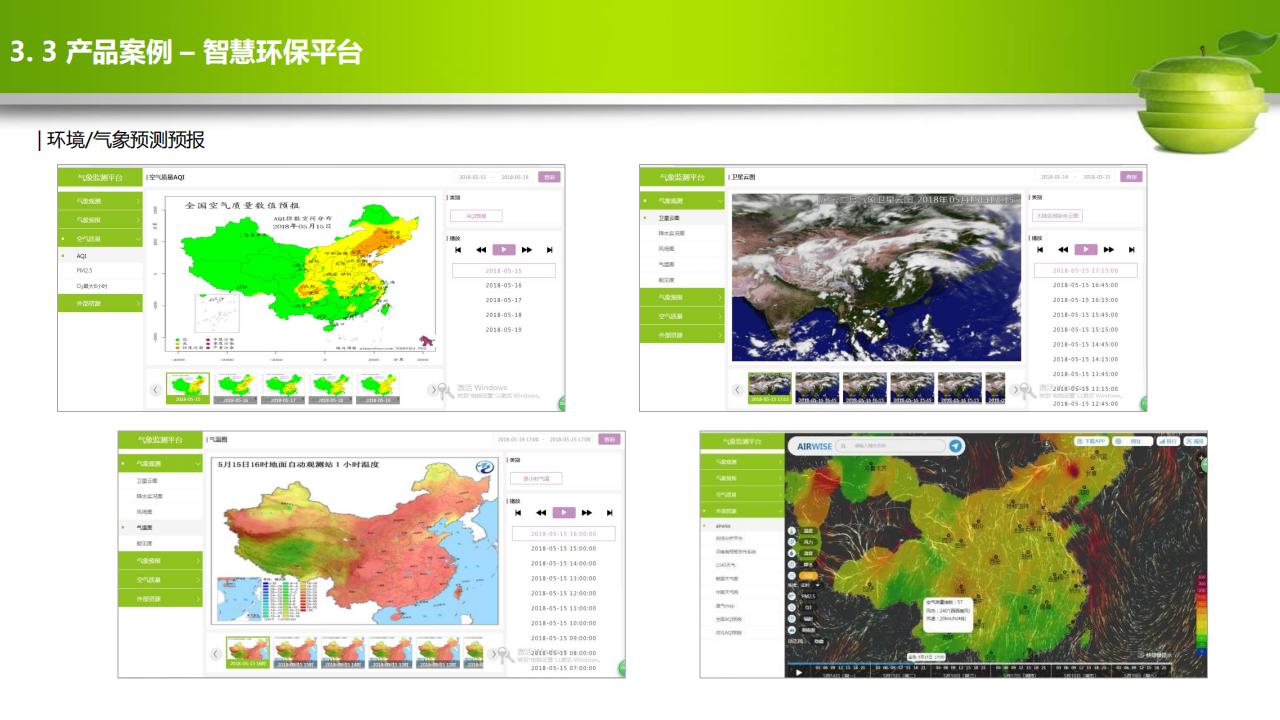Show next thumbnails in 卫星云图 panel
Viewport: 1280px width, 720px height.
pos(1015,390)
